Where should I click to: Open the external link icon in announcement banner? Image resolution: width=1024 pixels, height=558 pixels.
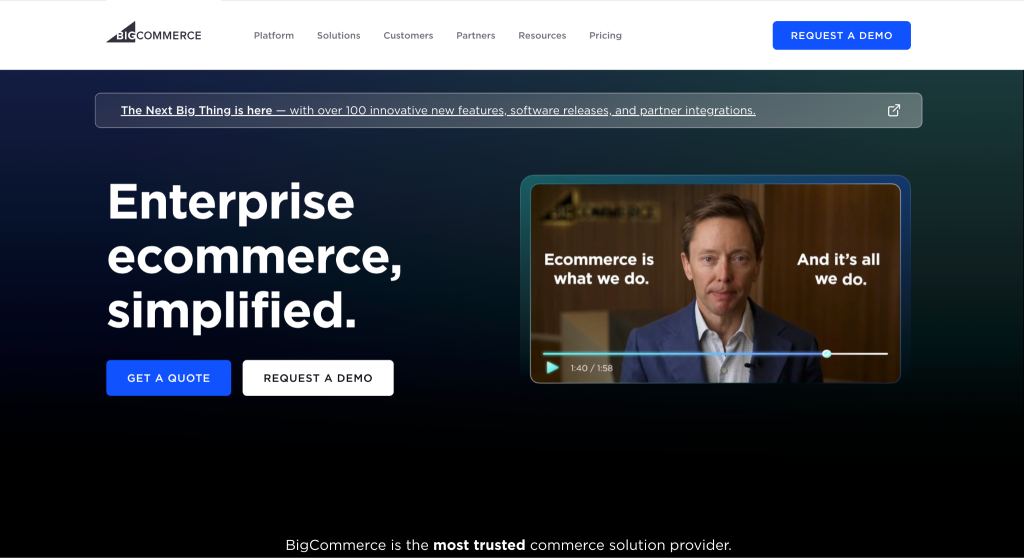point(893,110)
